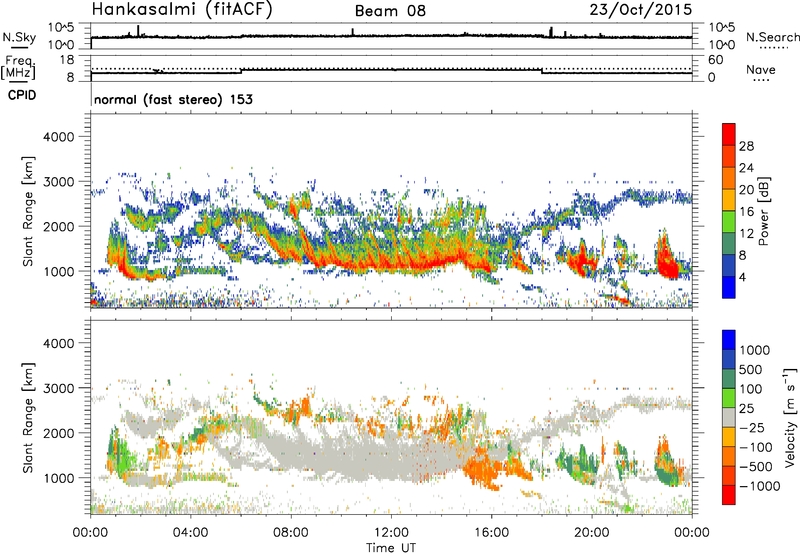
Task: Click the date "23/Oct/2015"
Action: [641, 10]
